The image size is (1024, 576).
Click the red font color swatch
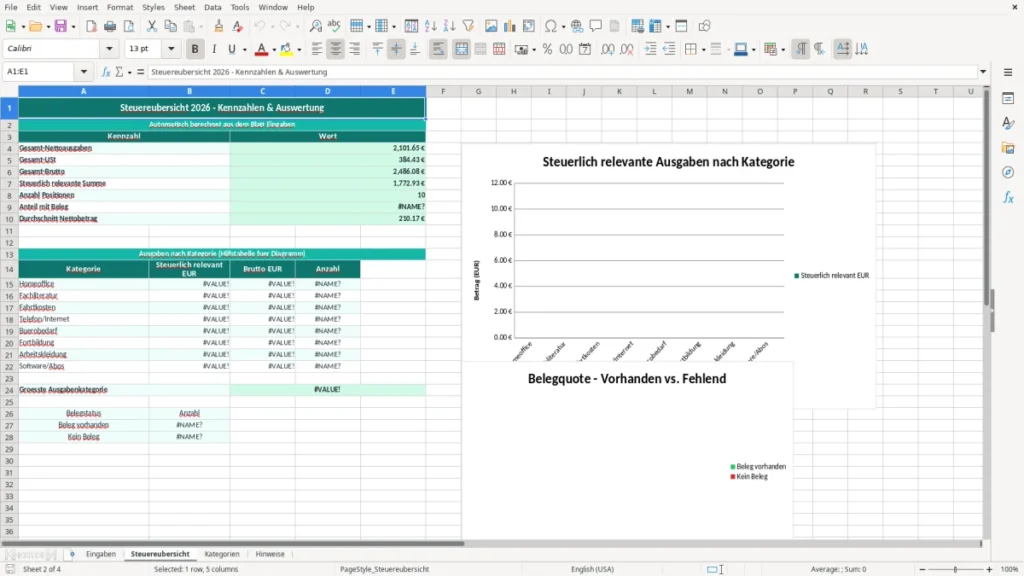click(x=261, y=50)
